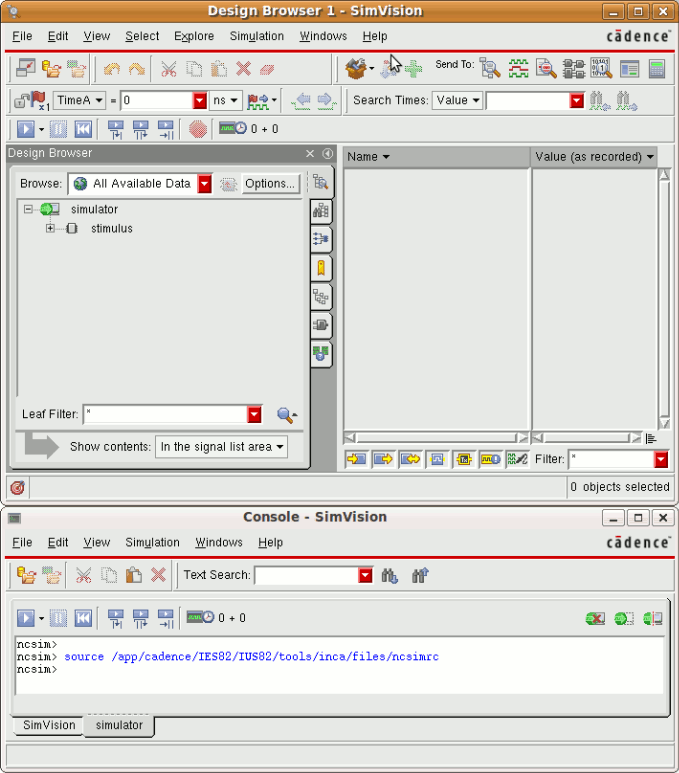Send selection to Schematic Tracer
679x773 pixels.
pyautogui.click(x=574, y=69)
